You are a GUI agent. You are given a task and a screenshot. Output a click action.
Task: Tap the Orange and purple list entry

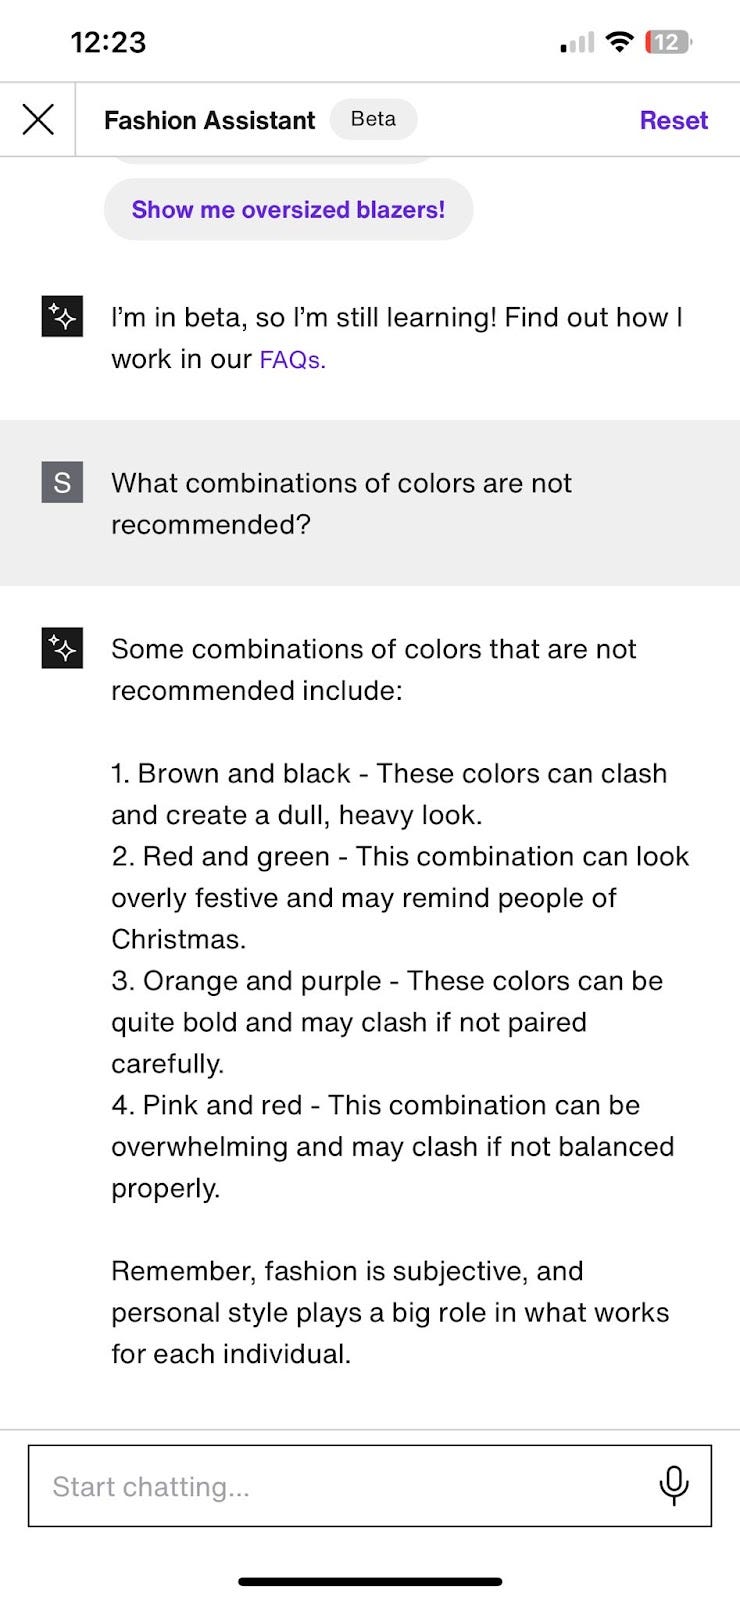[x=386, y=1021]
